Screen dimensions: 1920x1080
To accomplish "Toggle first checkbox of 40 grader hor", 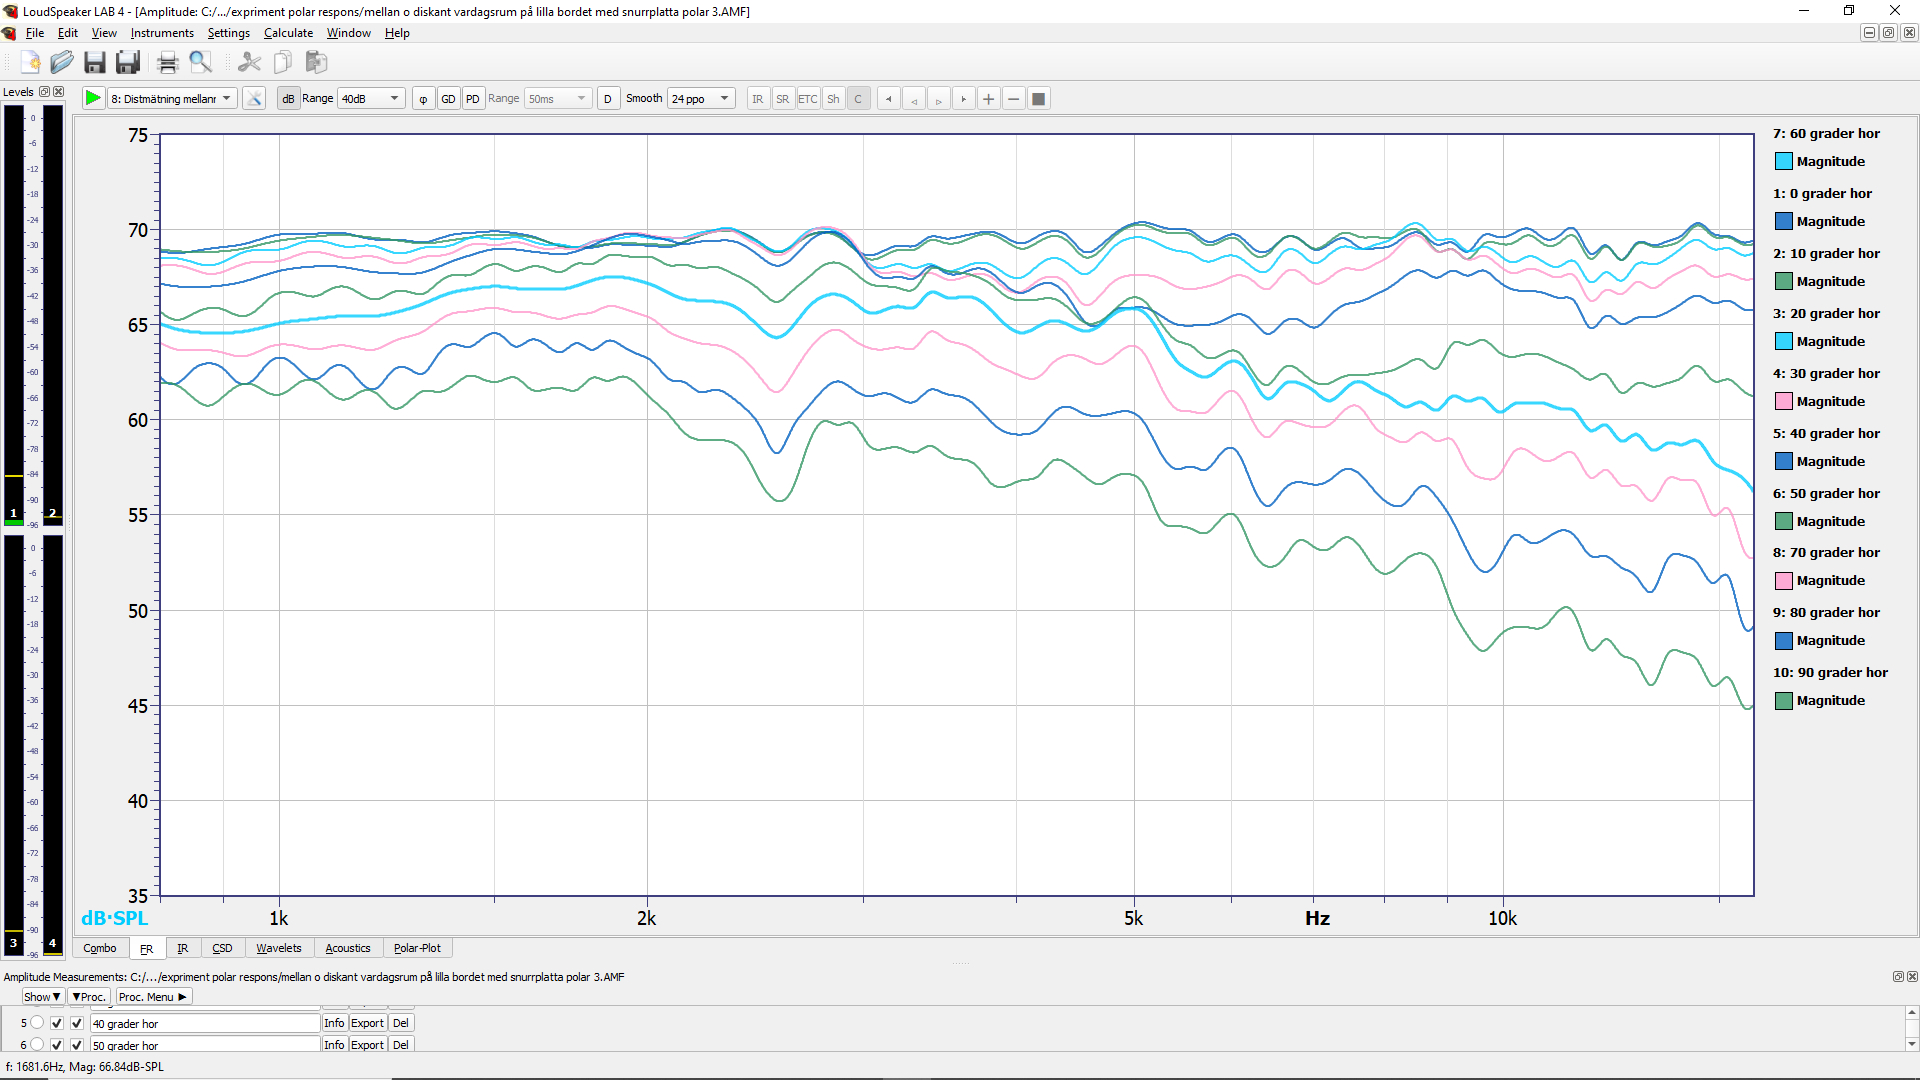I will click(57, 1023).
